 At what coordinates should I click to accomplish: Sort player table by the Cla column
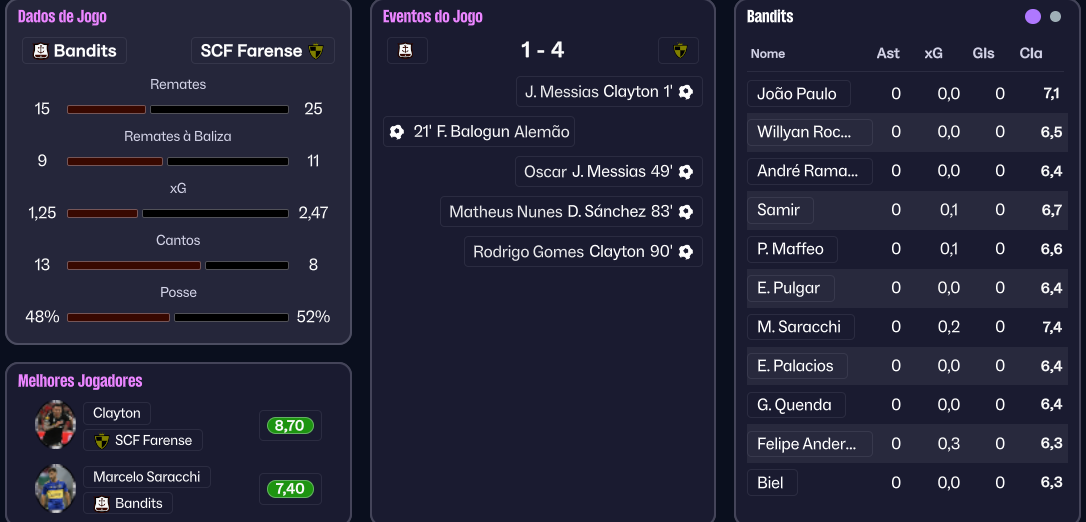click(1030, 54)
